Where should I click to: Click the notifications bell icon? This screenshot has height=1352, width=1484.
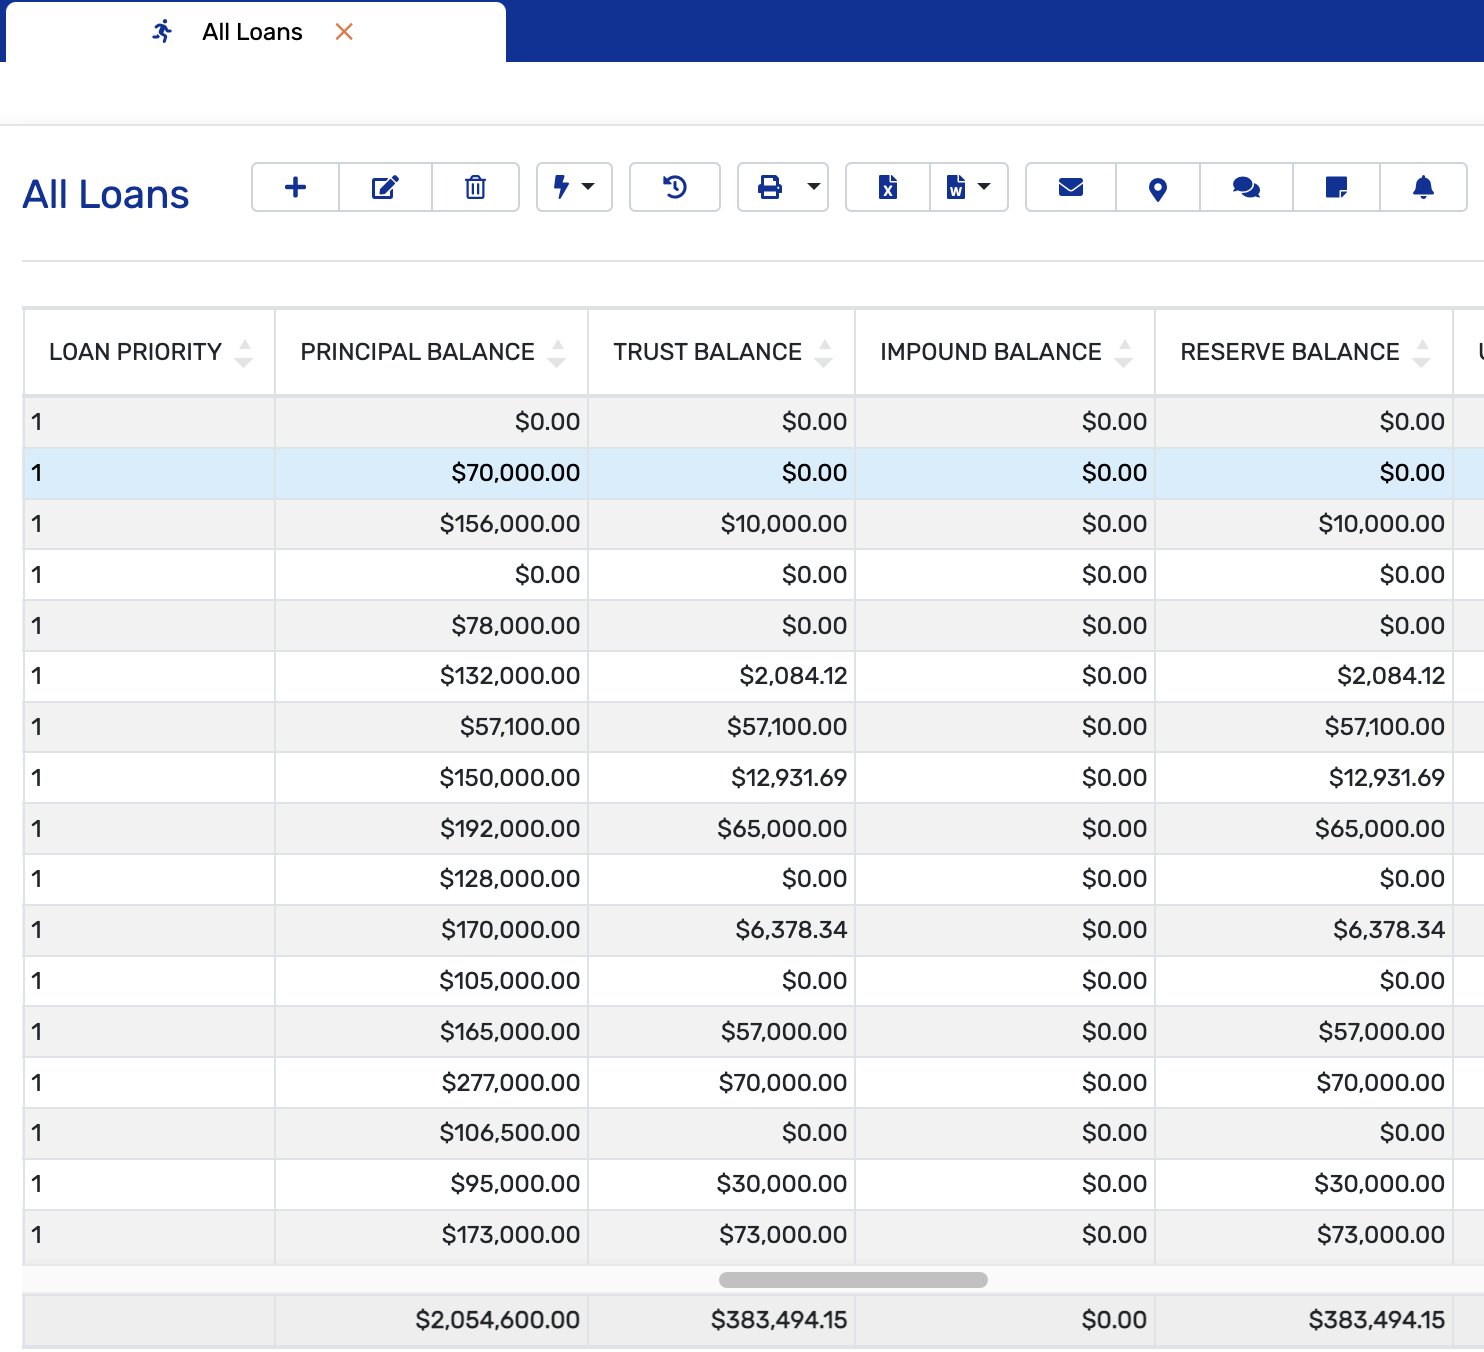click(x=1421, y=186)
